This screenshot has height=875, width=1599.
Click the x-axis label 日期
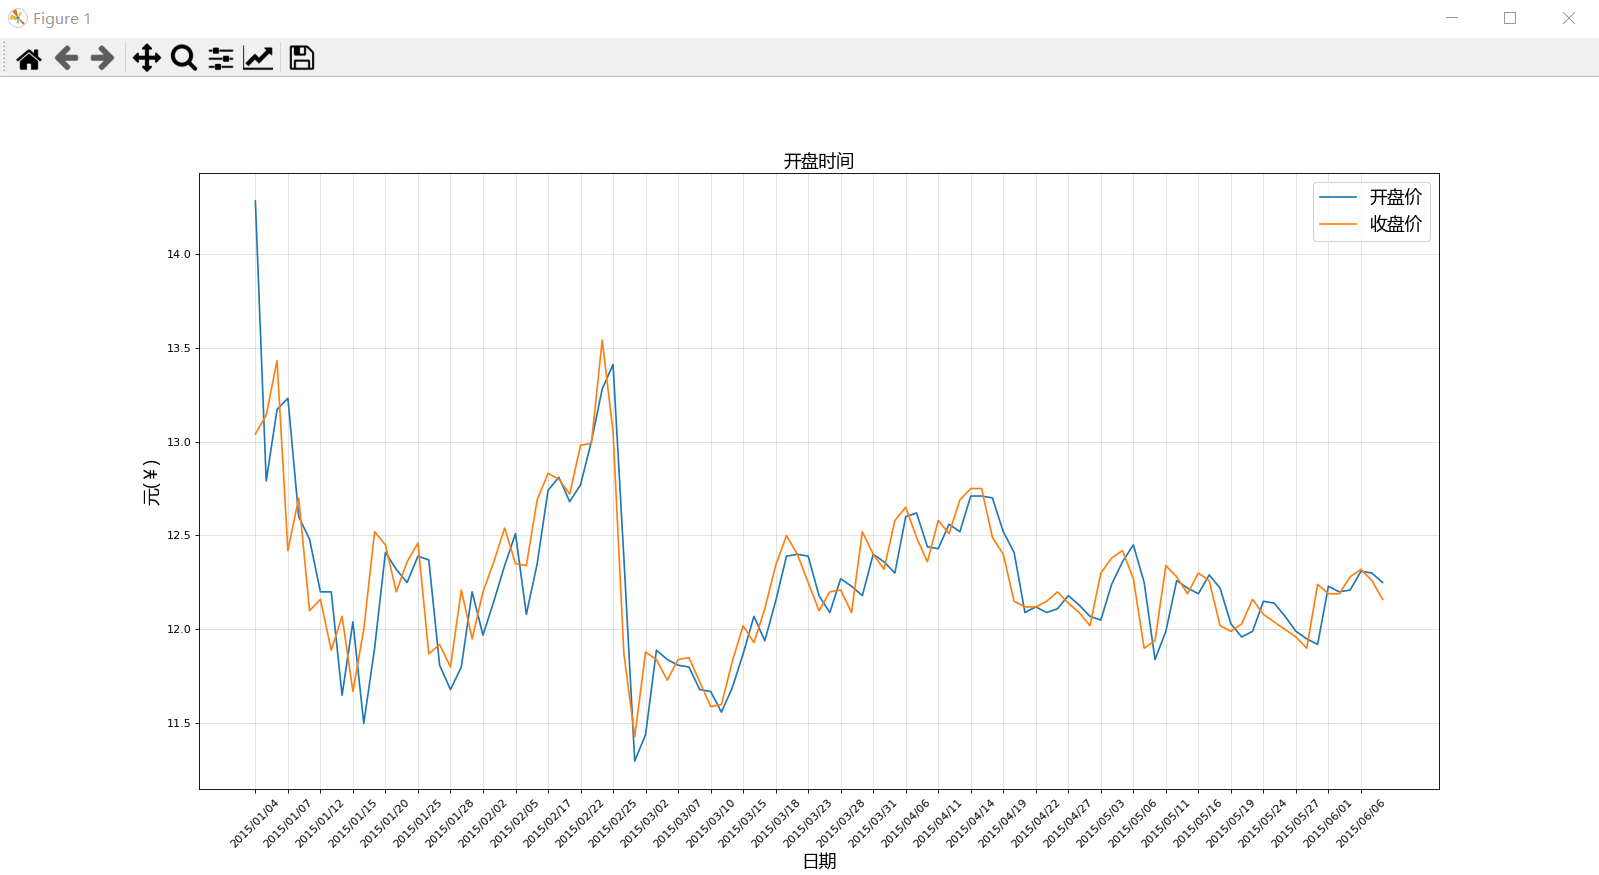coord(820,861)
